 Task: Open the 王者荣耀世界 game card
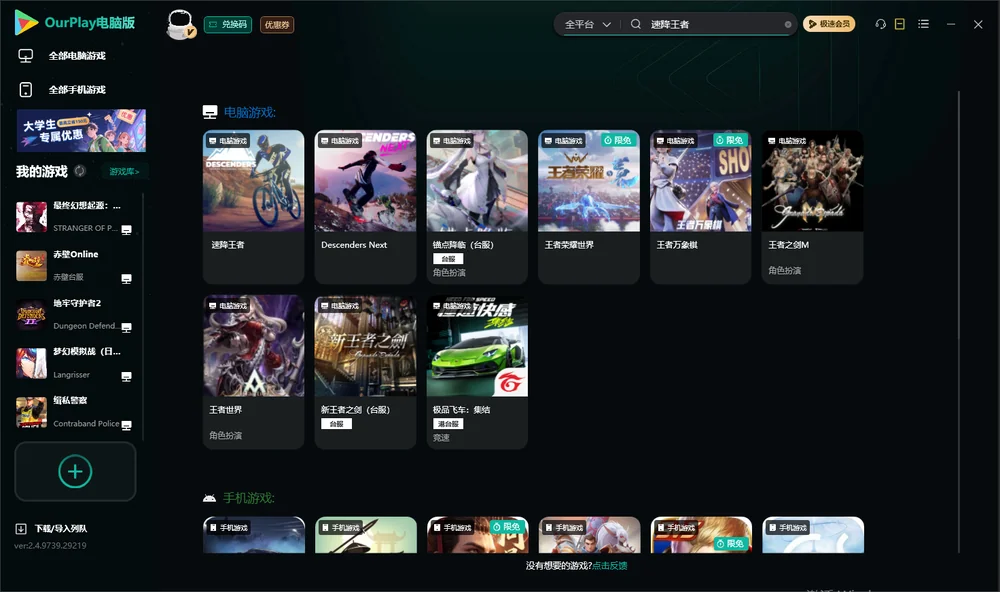pos(589,207)
